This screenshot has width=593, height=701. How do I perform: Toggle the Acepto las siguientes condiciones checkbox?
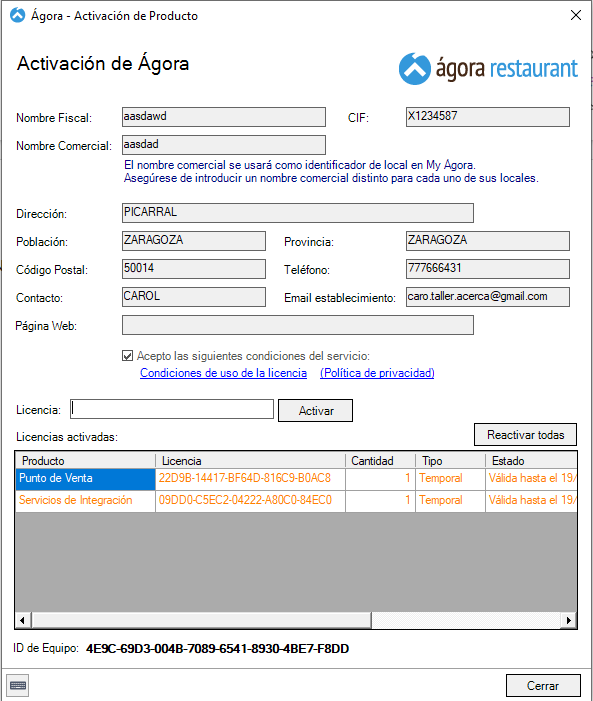pos(127,356)
